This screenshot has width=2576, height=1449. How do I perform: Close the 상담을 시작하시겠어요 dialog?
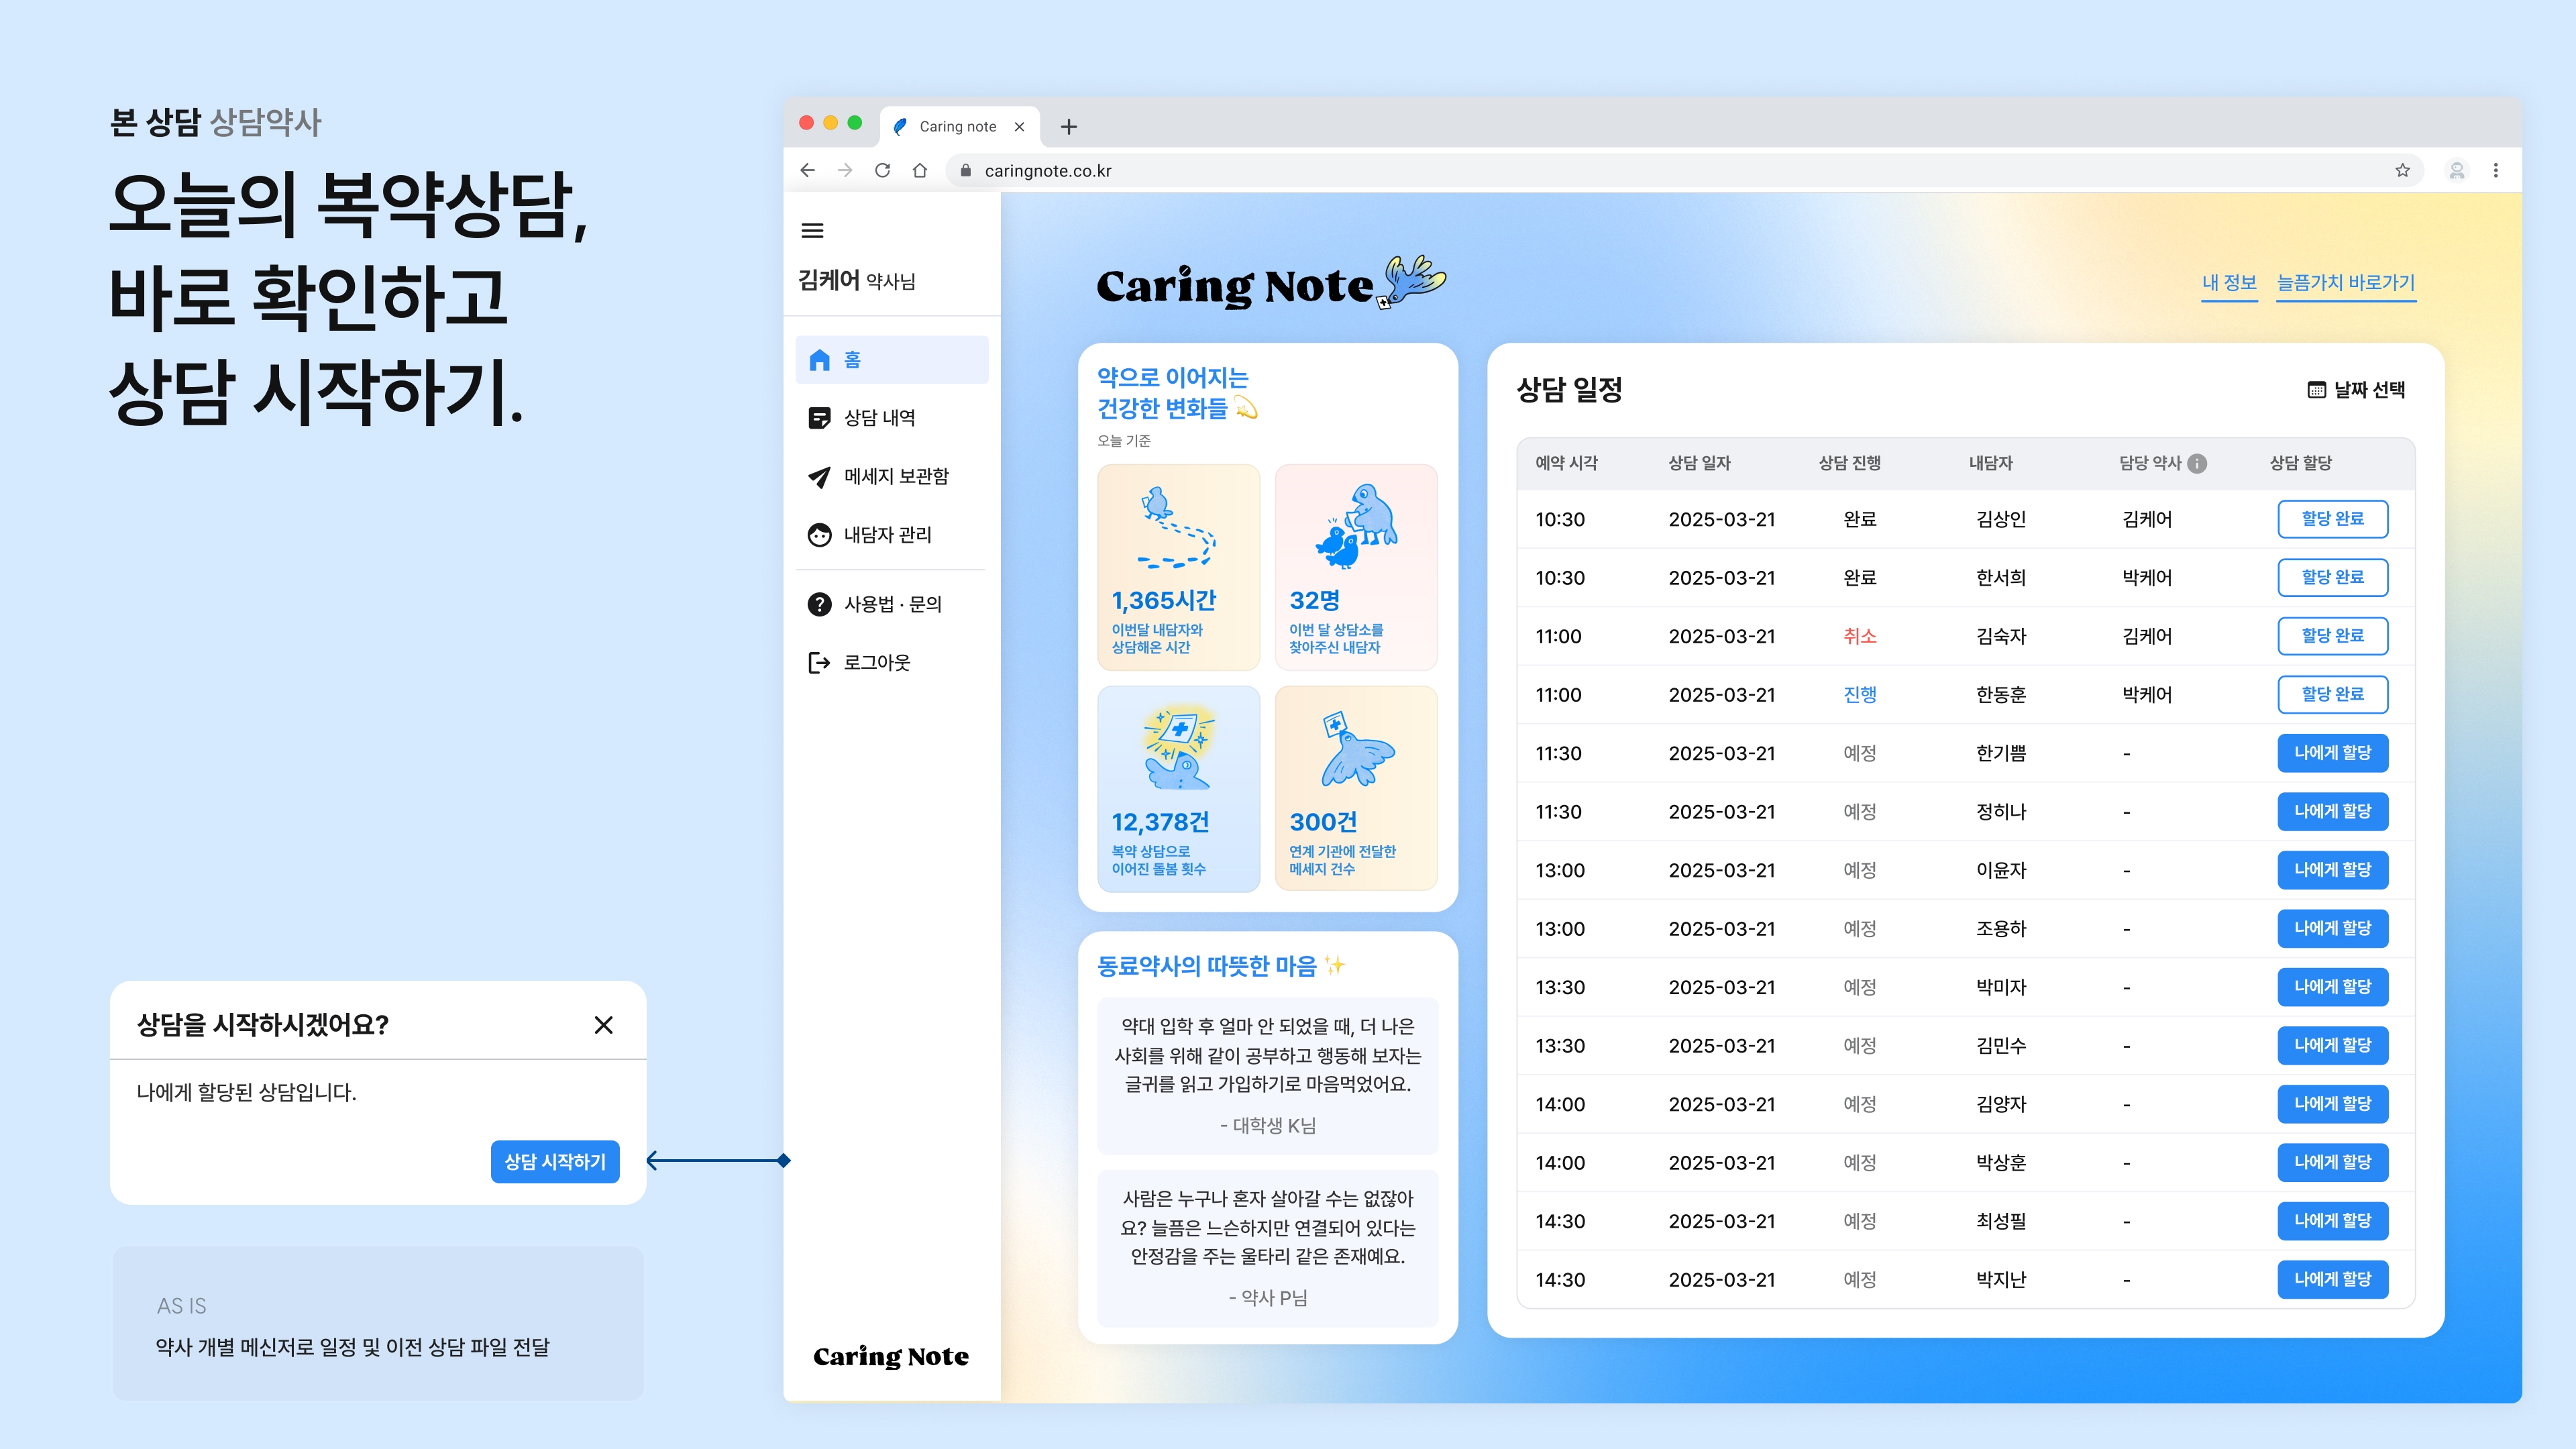603,1025
